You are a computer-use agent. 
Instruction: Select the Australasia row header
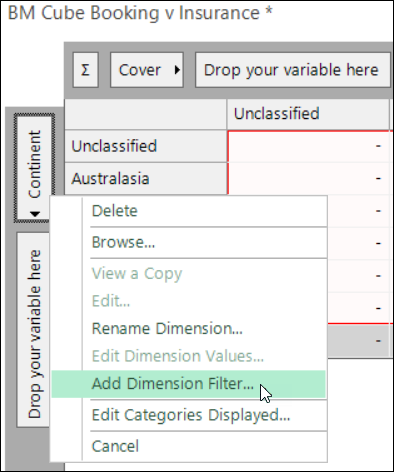point(146,179)
